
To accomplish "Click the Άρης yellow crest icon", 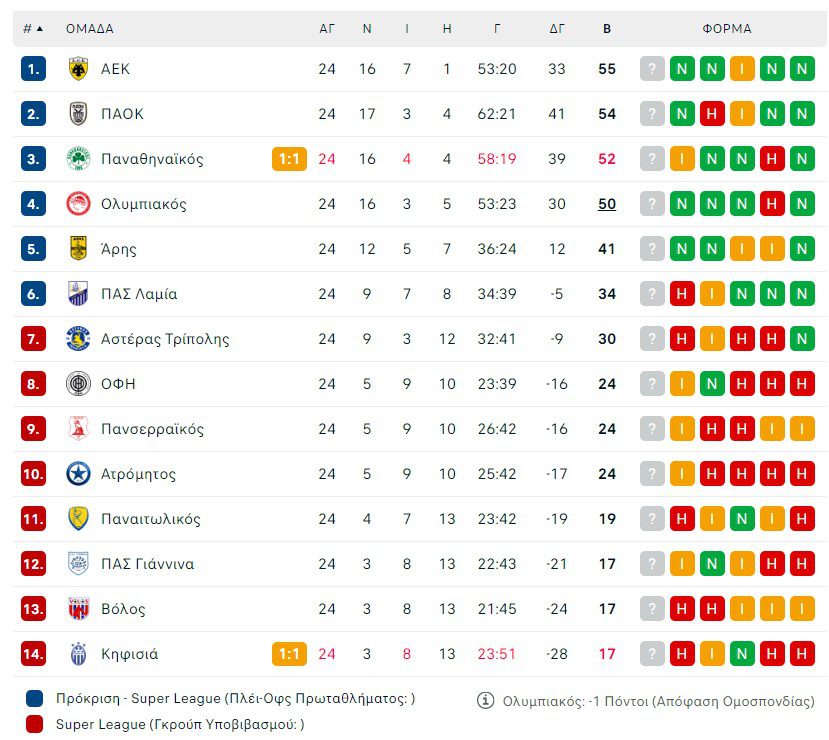I will click(x=78, y=249).
